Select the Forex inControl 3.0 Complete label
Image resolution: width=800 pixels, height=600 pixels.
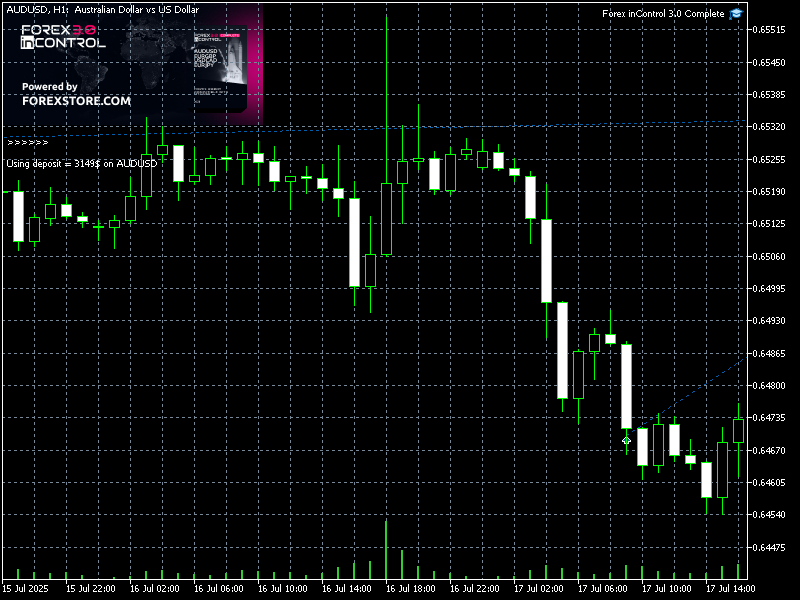(663, 14)
